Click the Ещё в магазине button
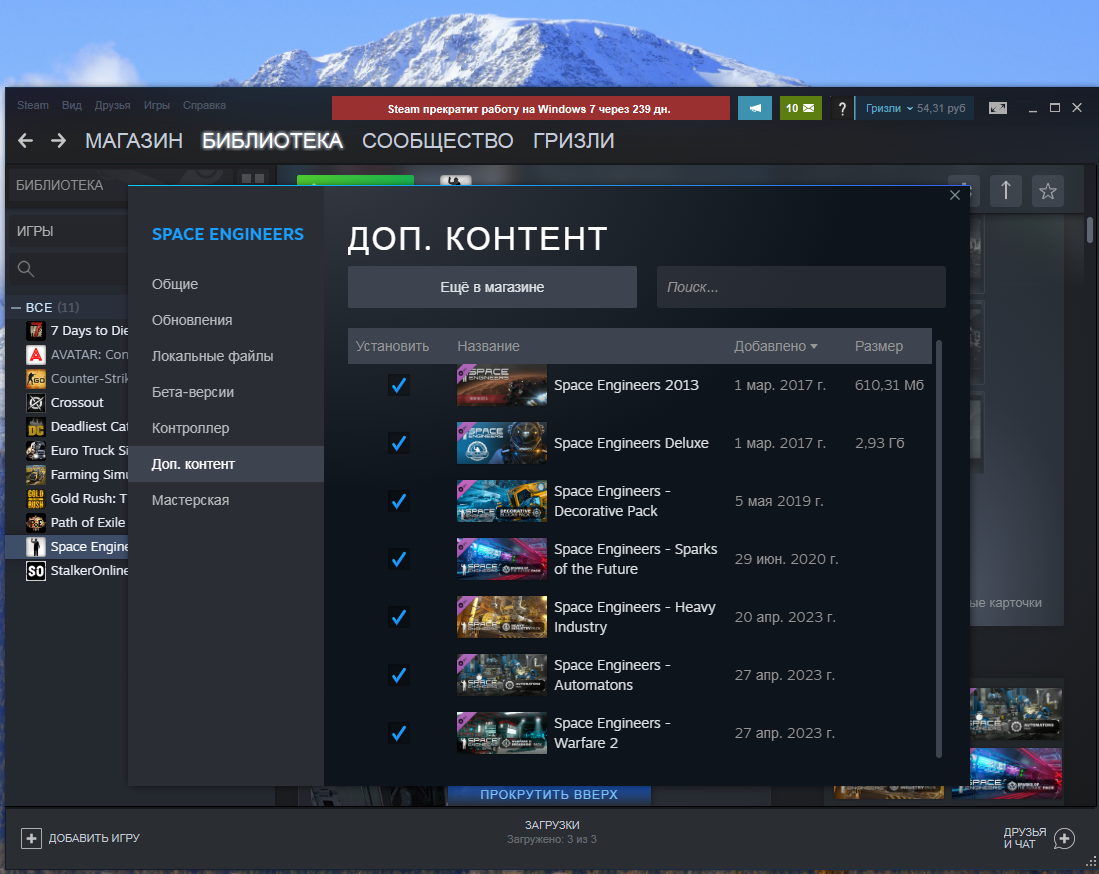Screen dimensions: 1099x874 point(492,287)
